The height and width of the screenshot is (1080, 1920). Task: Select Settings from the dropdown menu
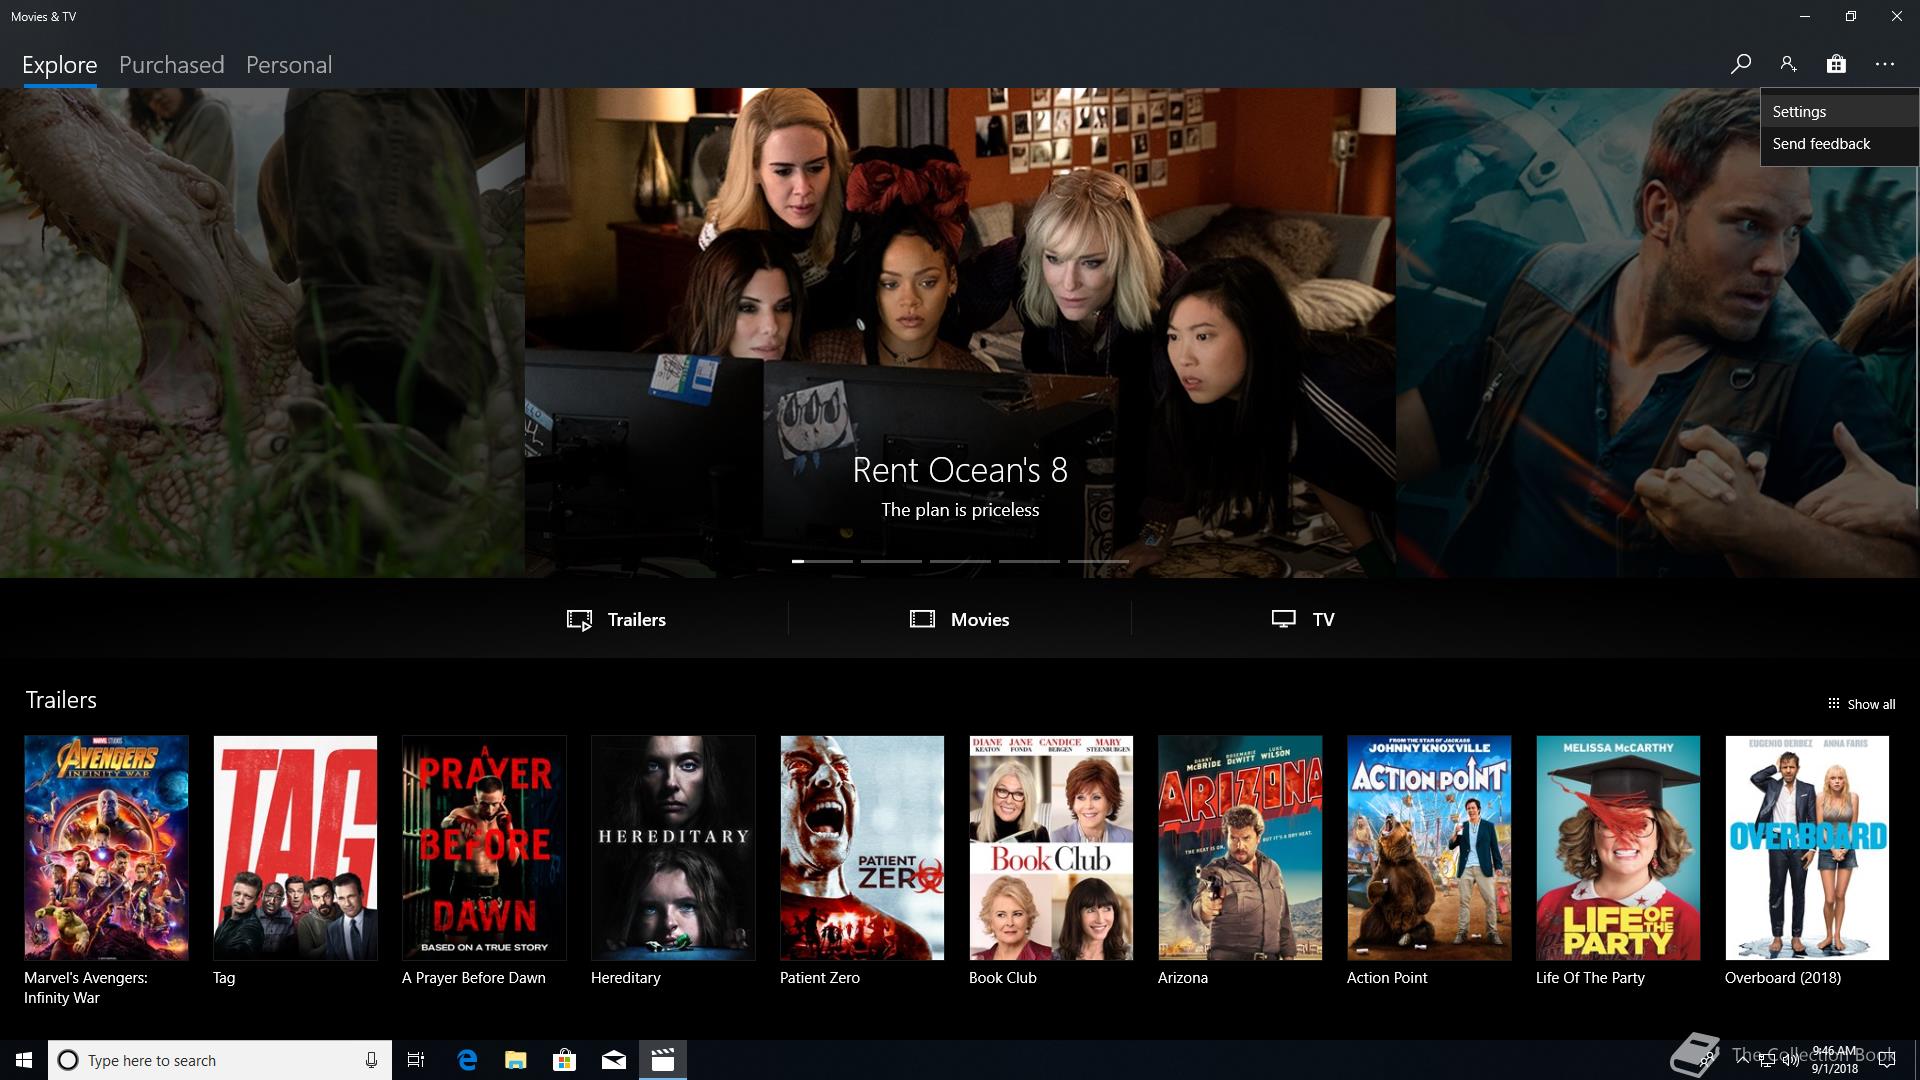click(x=1839, y=111)
